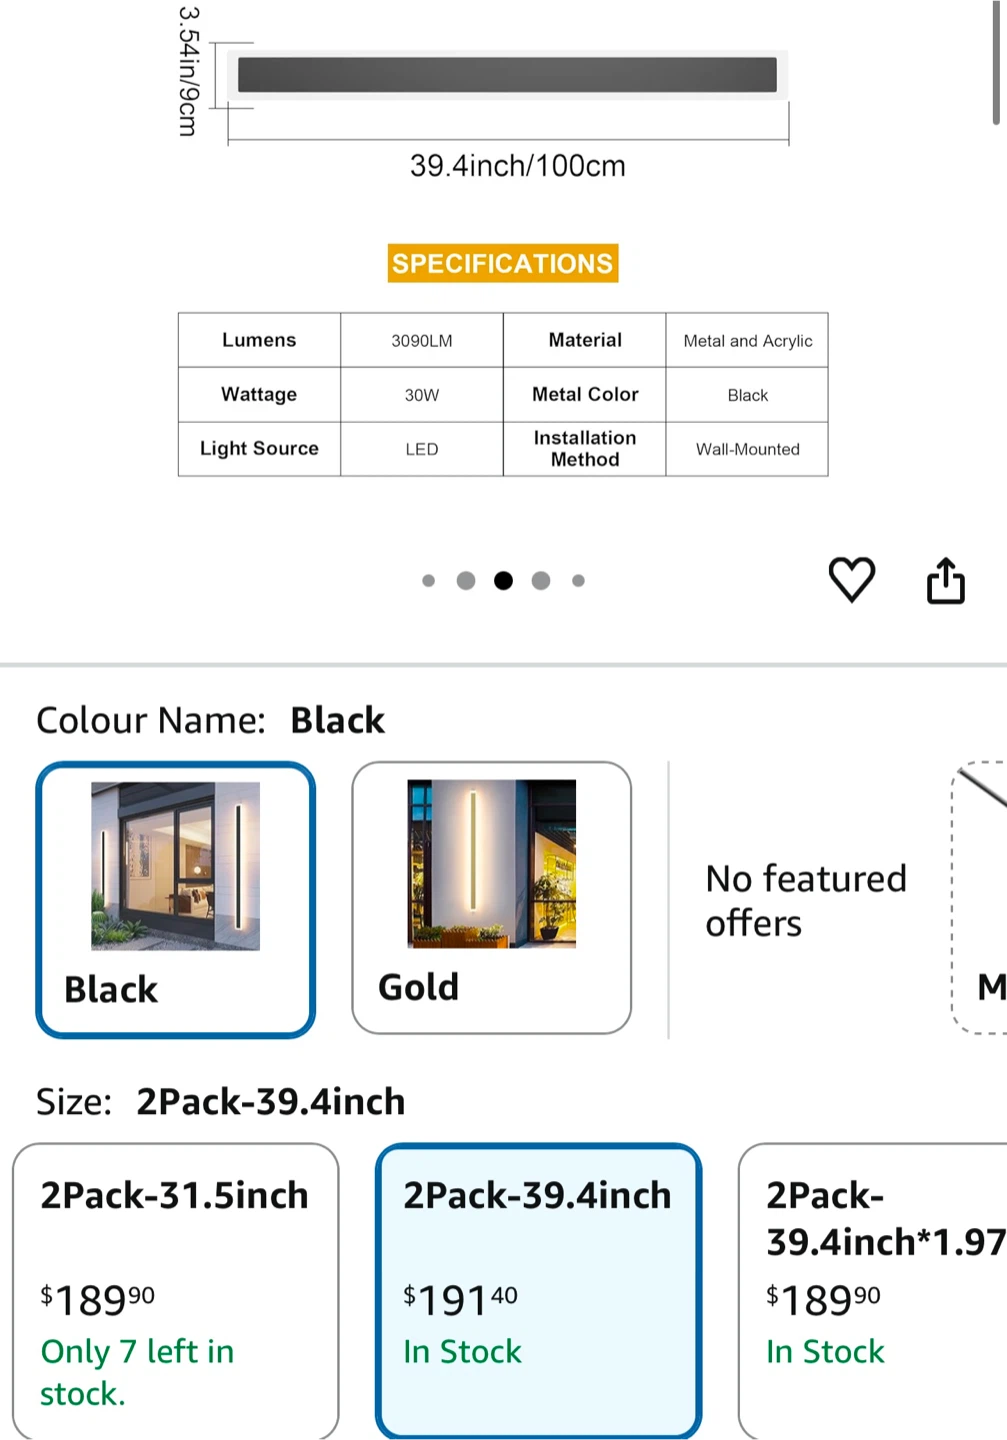Tap the partially visible dashed colour card

979,898
